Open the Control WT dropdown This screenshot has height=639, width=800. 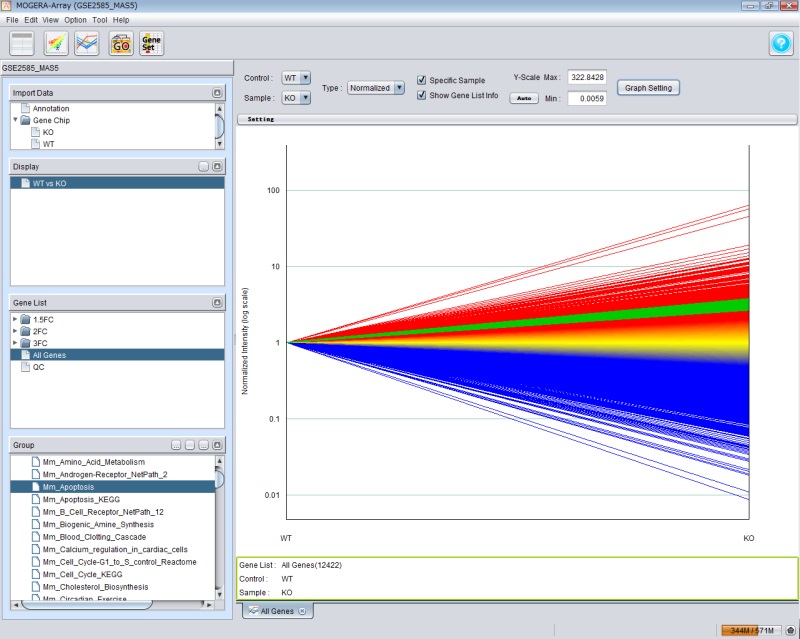(x=296, y=78)
